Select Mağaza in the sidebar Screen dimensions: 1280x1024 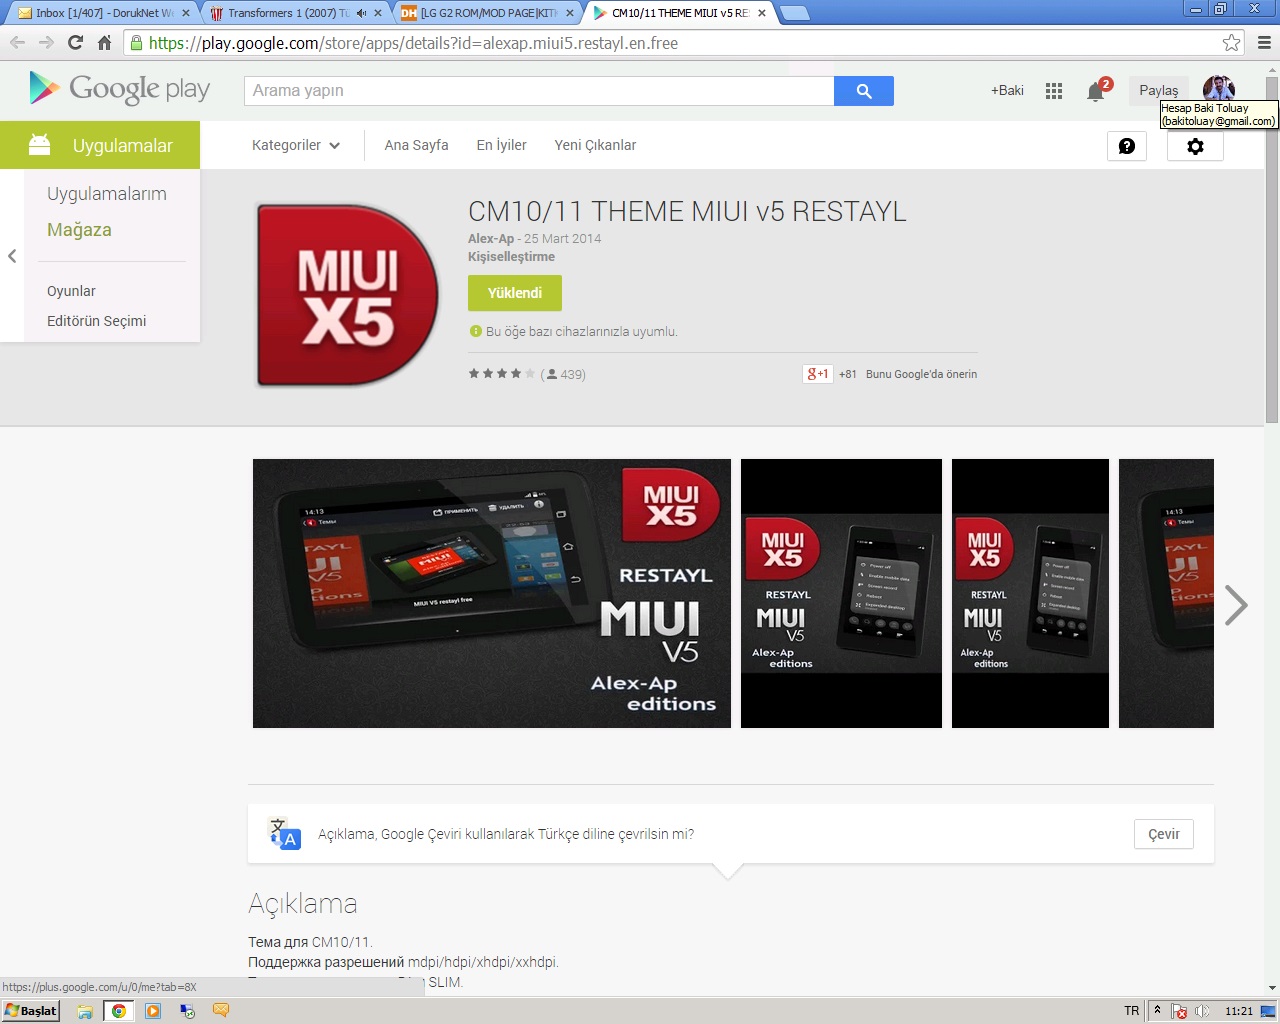tap(79, 230)
